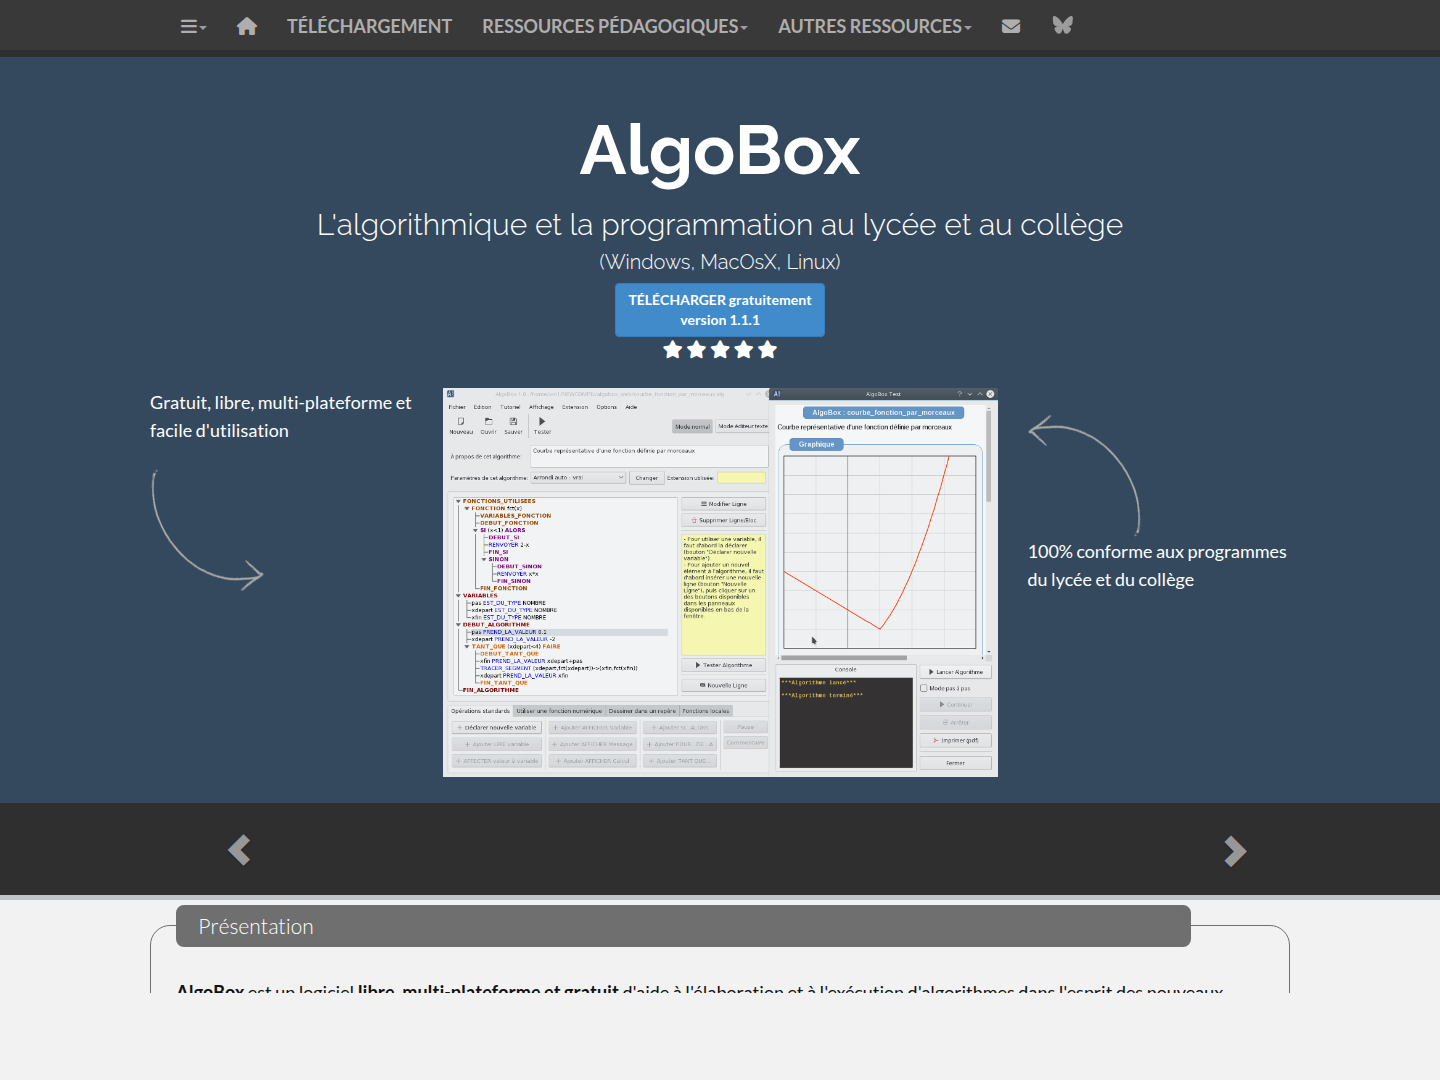Click the AlgoBox application screenshot image

(720, 582)
